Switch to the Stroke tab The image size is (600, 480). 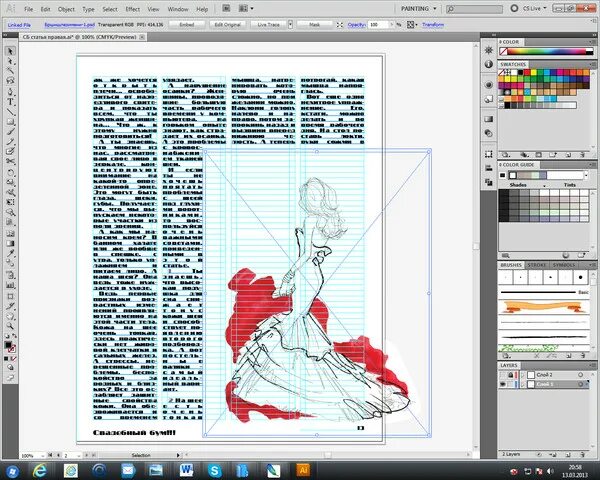(x=536, y=265)
